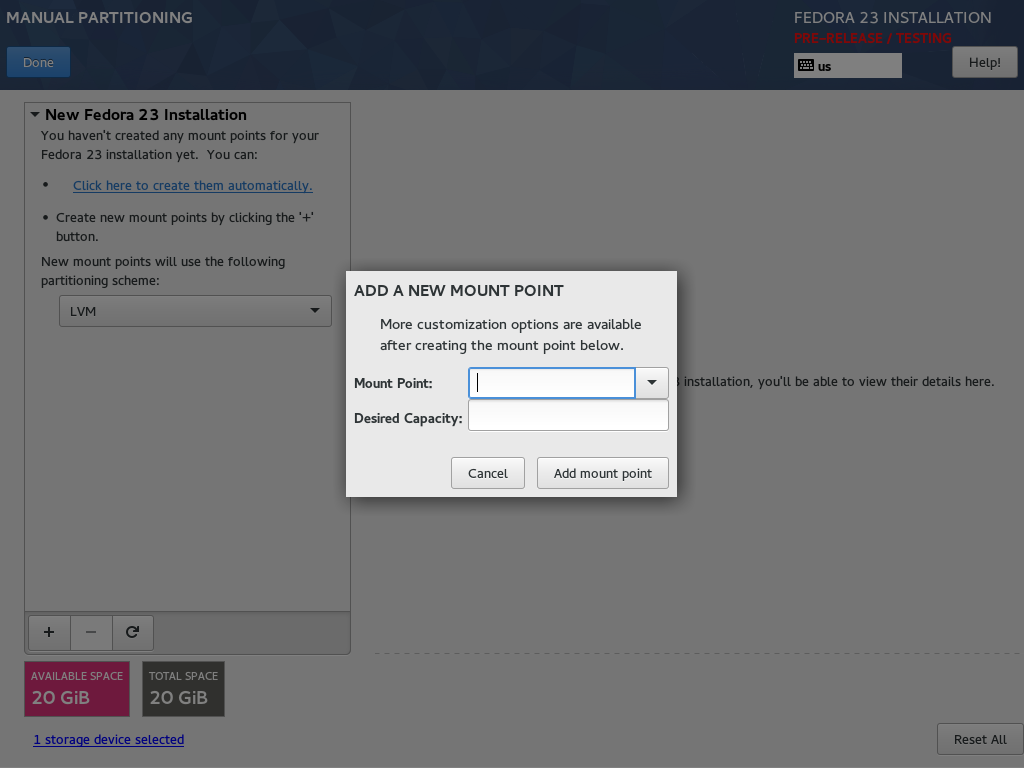The height and width of the screenshot is (768, 1024).
Task: Click the Mount Point: label
Action: 393,383
